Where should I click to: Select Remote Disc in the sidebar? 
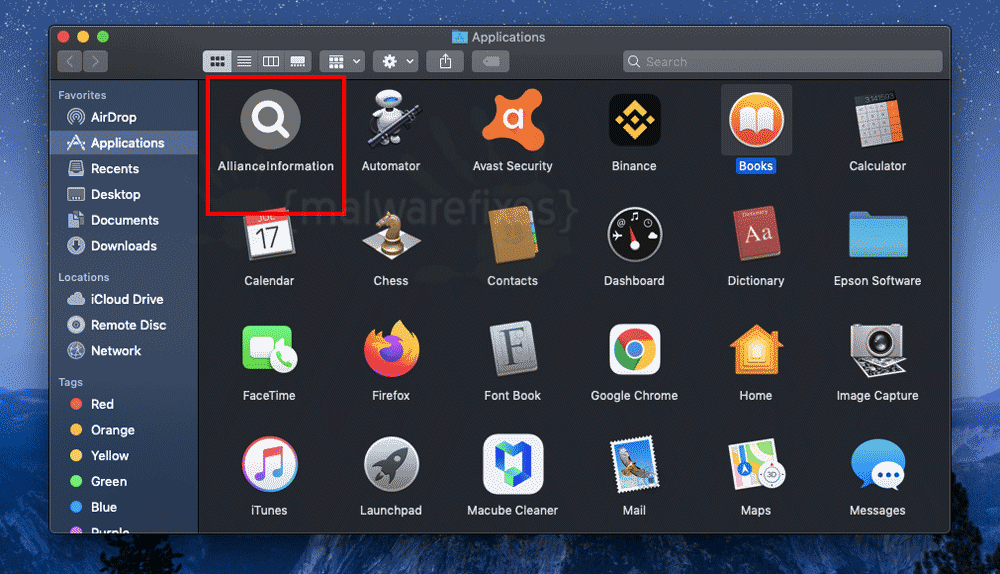pos(124,325)
